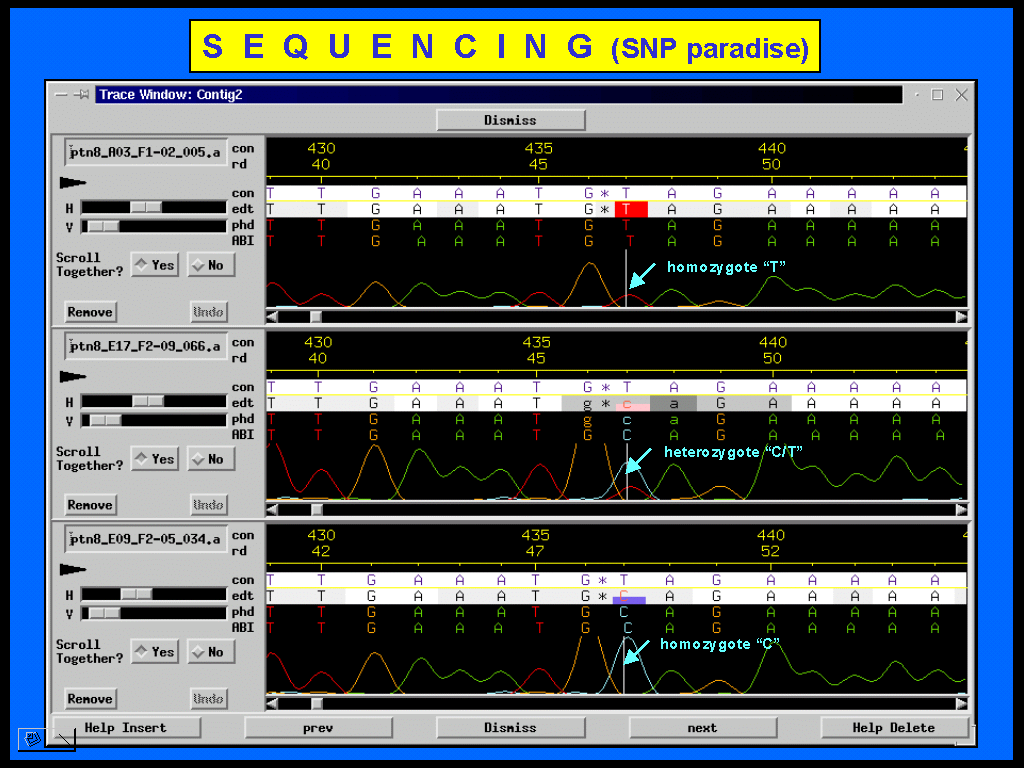
Task: Click the H slider in the top trace panel
Action: click(146, 207)
